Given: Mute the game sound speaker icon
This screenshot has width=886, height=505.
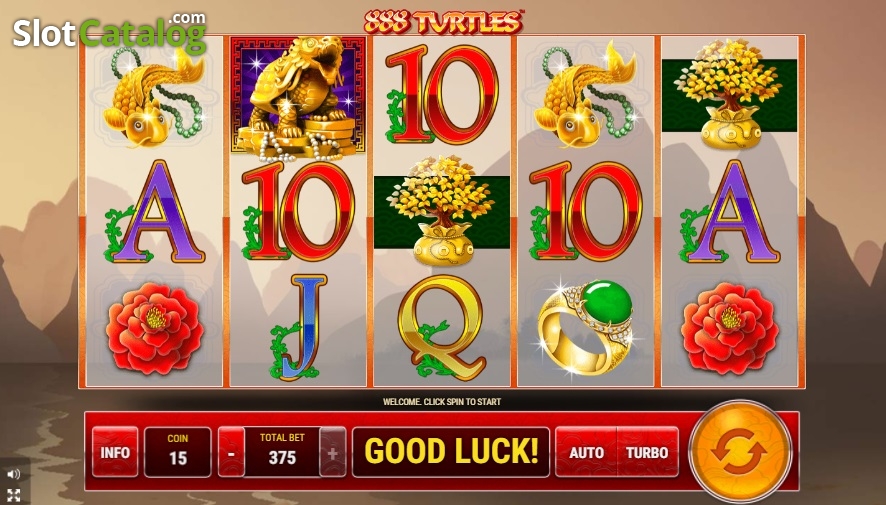Looking at the screenshot, I should (x=14, y=474).
